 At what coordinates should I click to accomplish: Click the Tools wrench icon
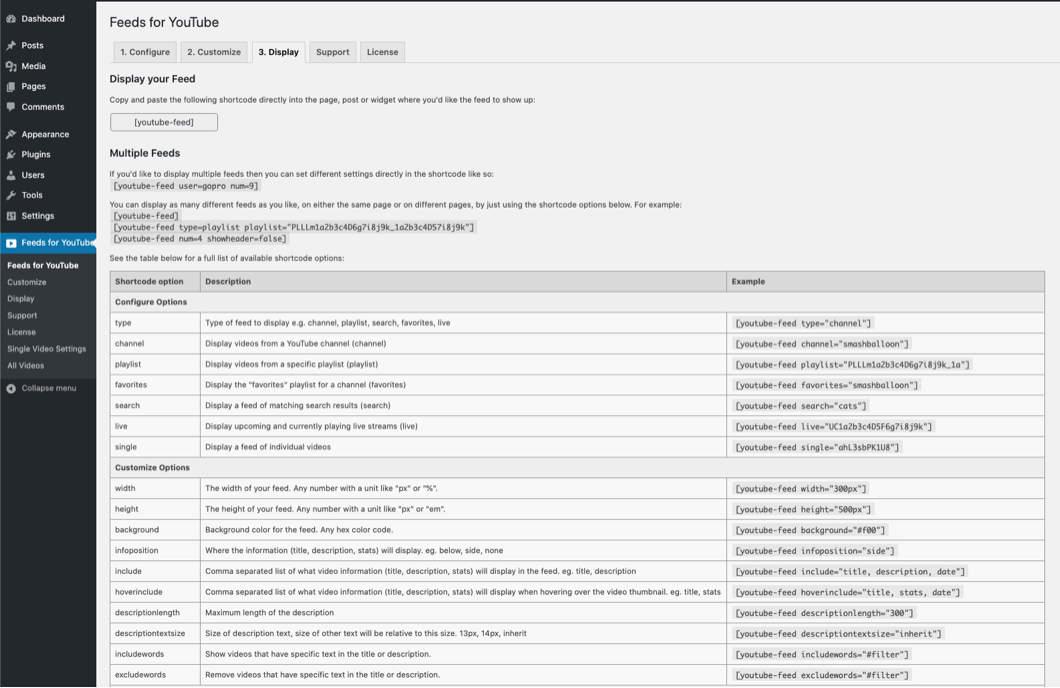(11, 196)
